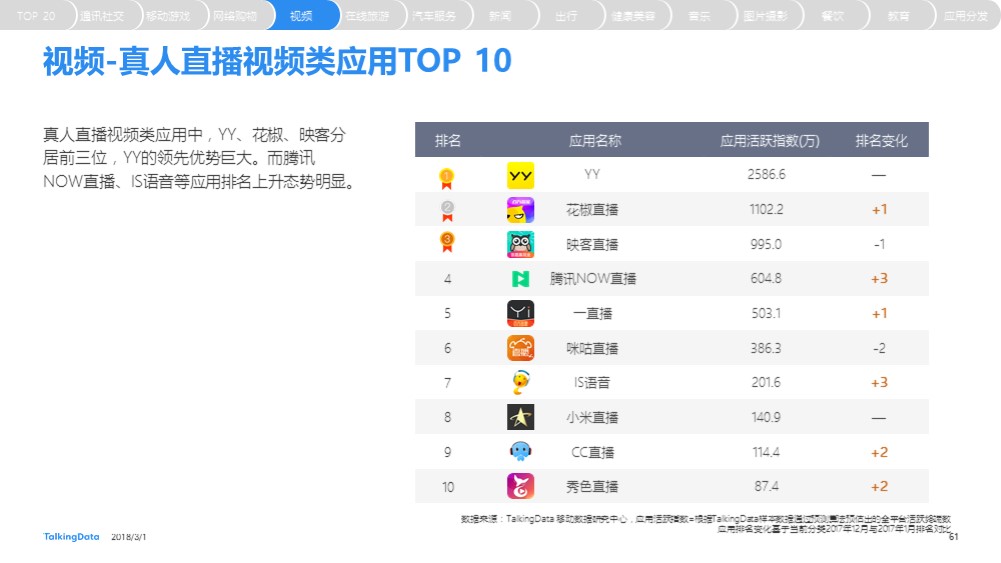The image size is (1001, 563).
Task: Select the IS语音 name cell
Action: (x=592, y=382)
